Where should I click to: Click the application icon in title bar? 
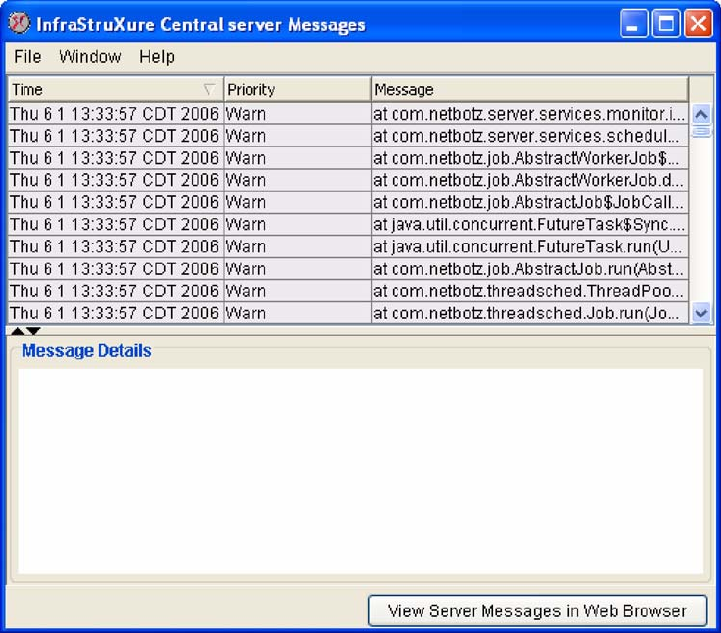19,23
